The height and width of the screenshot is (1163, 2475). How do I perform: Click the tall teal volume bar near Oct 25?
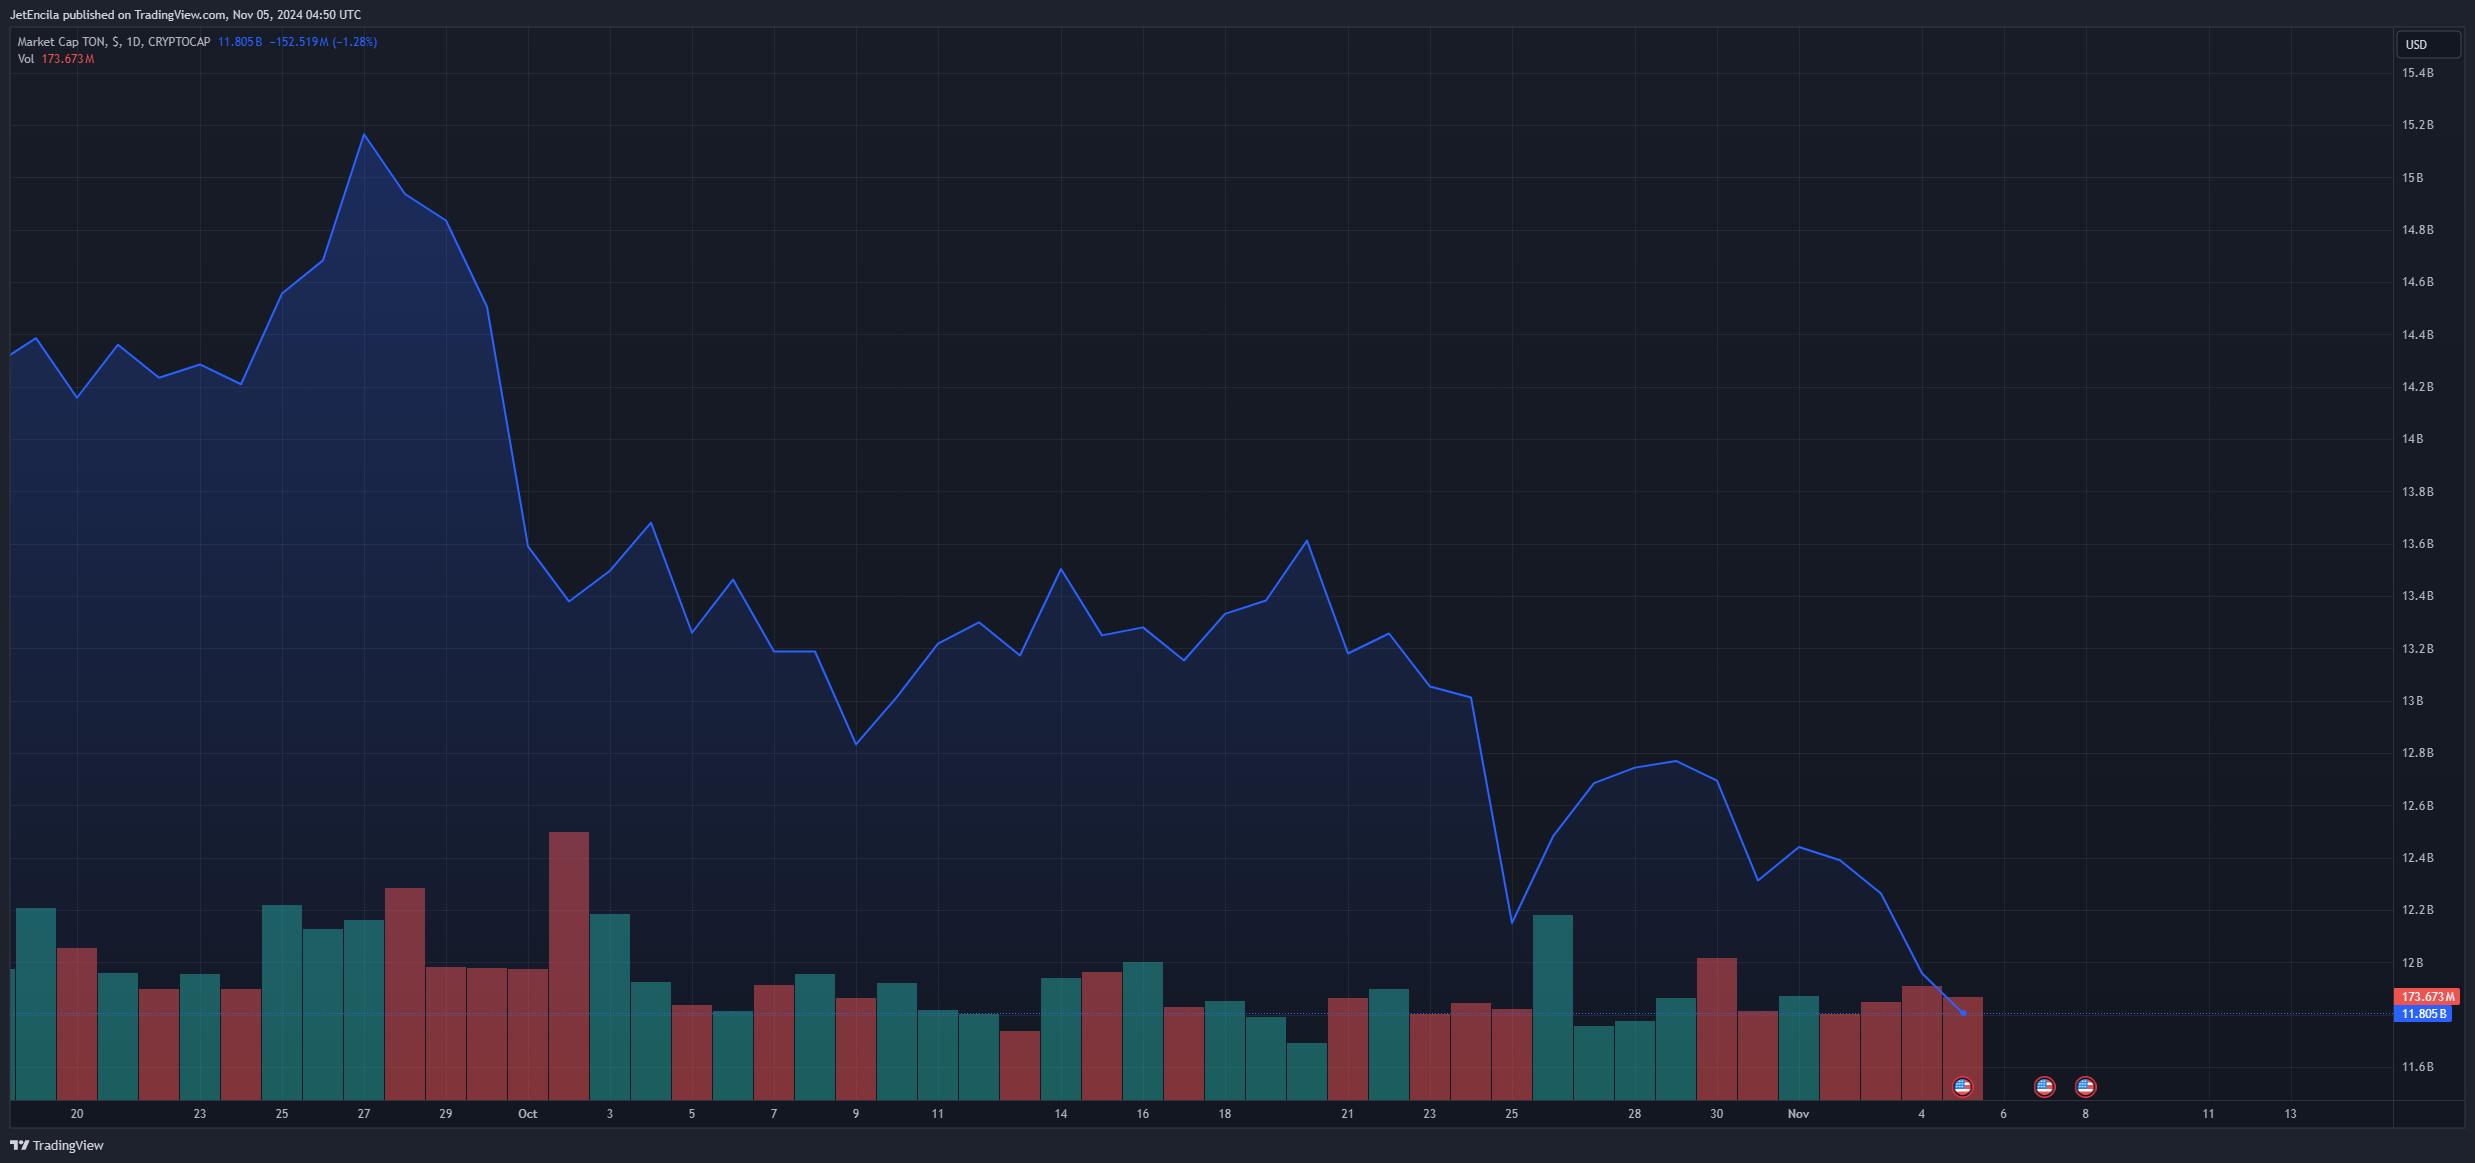coord(1552,1000)
